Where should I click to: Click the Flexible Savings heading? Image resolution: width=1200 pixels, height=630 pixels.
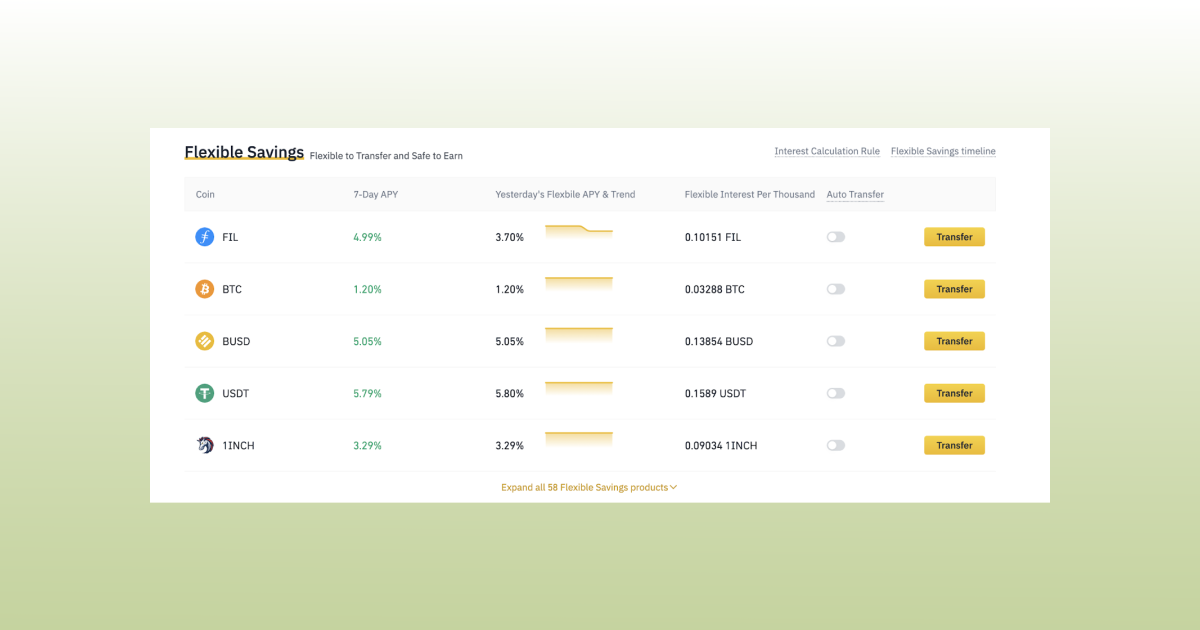[x=244, y=152]
